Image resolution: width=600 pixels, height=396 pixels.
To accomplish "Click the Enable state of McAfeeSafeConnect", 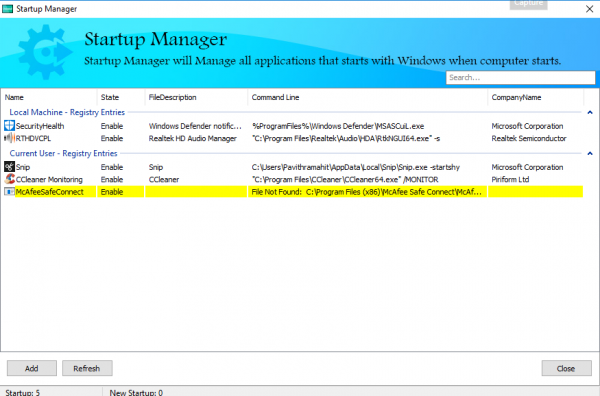I will point(112,192).
